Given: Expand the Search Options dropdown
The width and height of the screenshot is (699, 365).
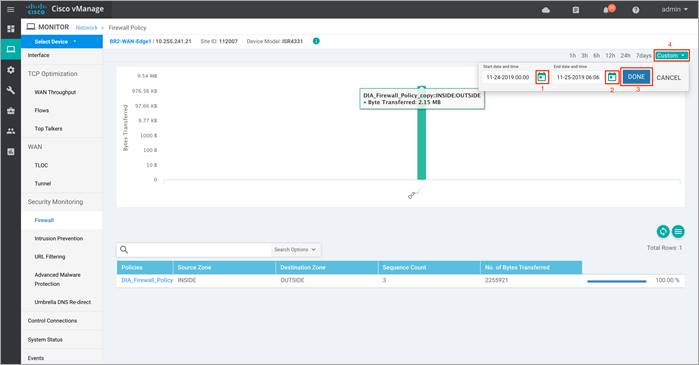Looking at the screenshot, I should pos(295,250).
